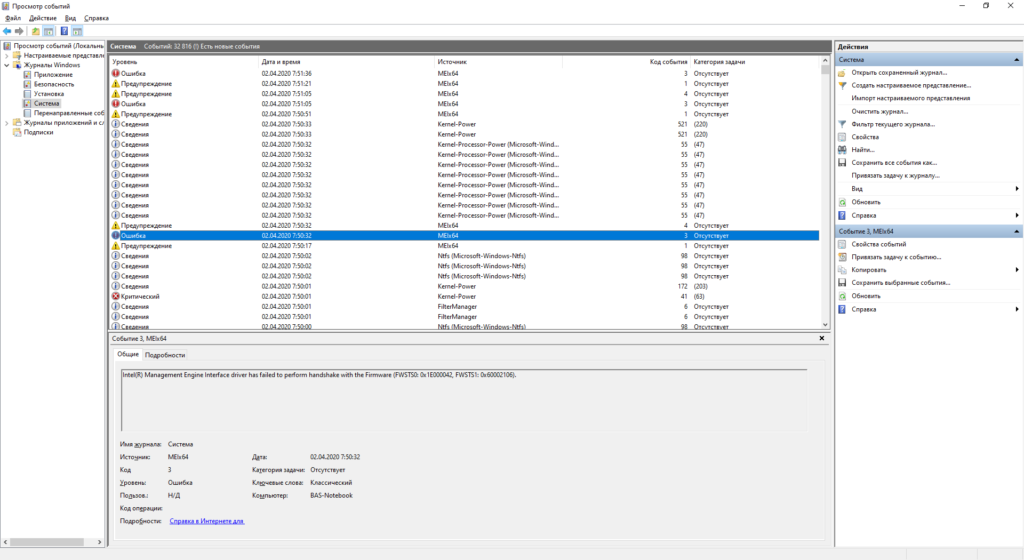
Task: Click the filter current log funnel icon
Action: click(842, 124)
